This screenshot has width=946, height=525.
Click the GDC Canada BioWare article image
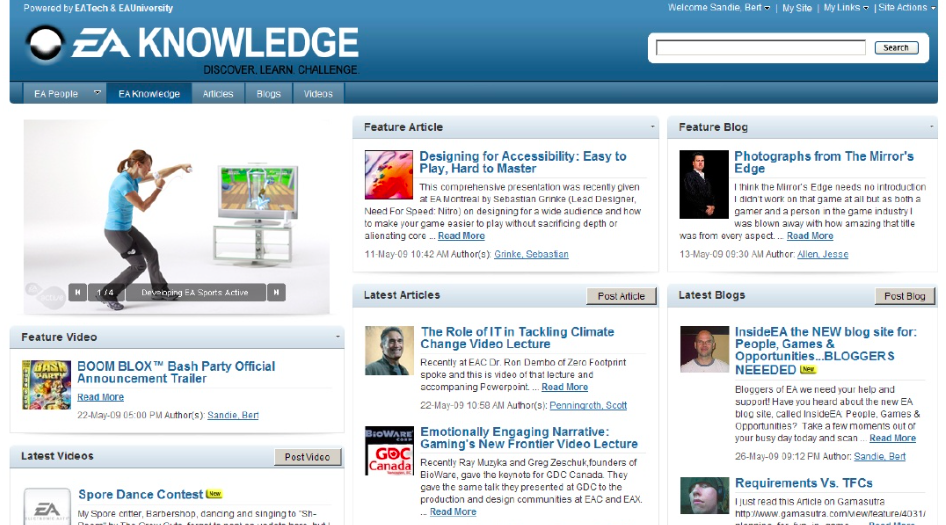click(389, 451)
